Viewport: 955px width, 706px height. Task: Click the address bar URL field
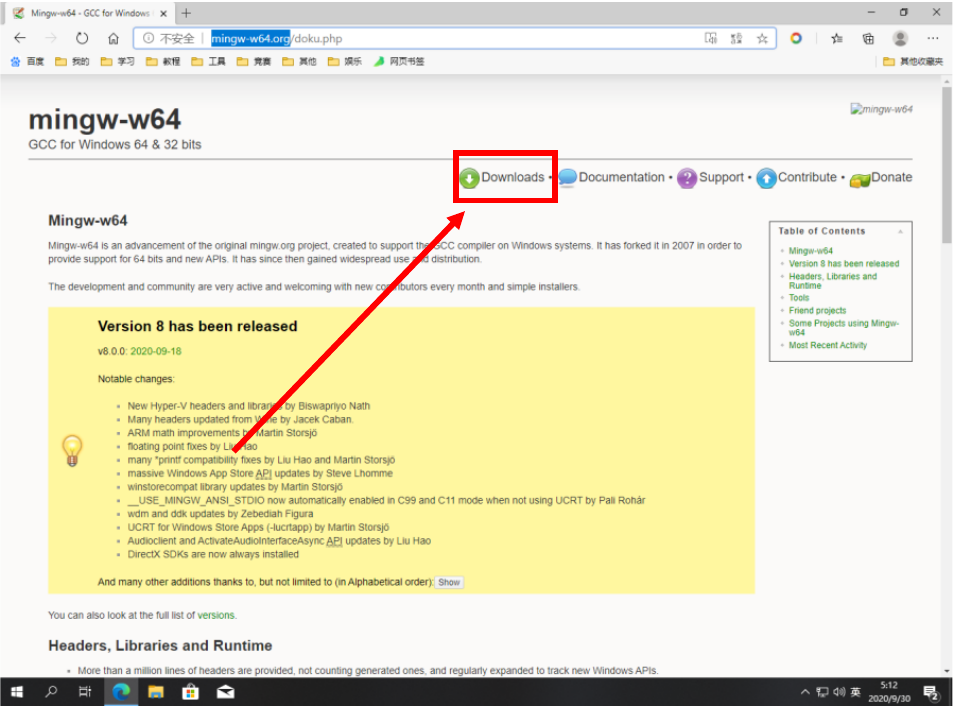[420, 38]
